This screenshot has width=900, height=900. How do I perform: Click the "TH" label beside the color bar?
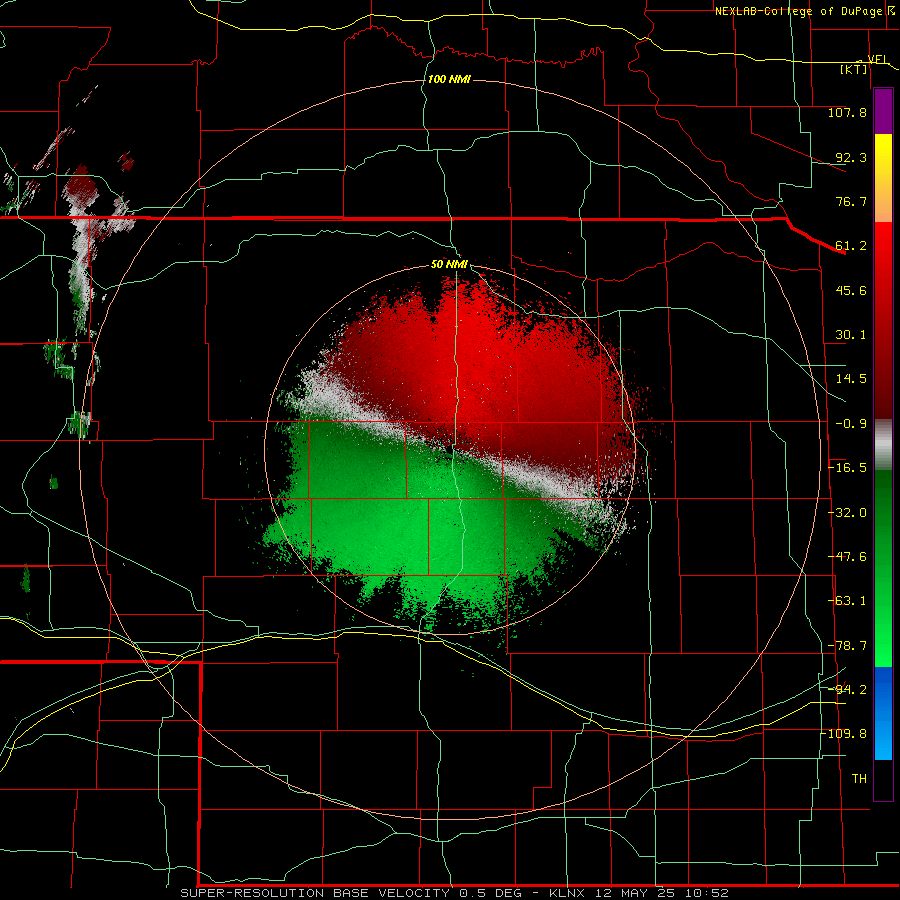(859, 779)
